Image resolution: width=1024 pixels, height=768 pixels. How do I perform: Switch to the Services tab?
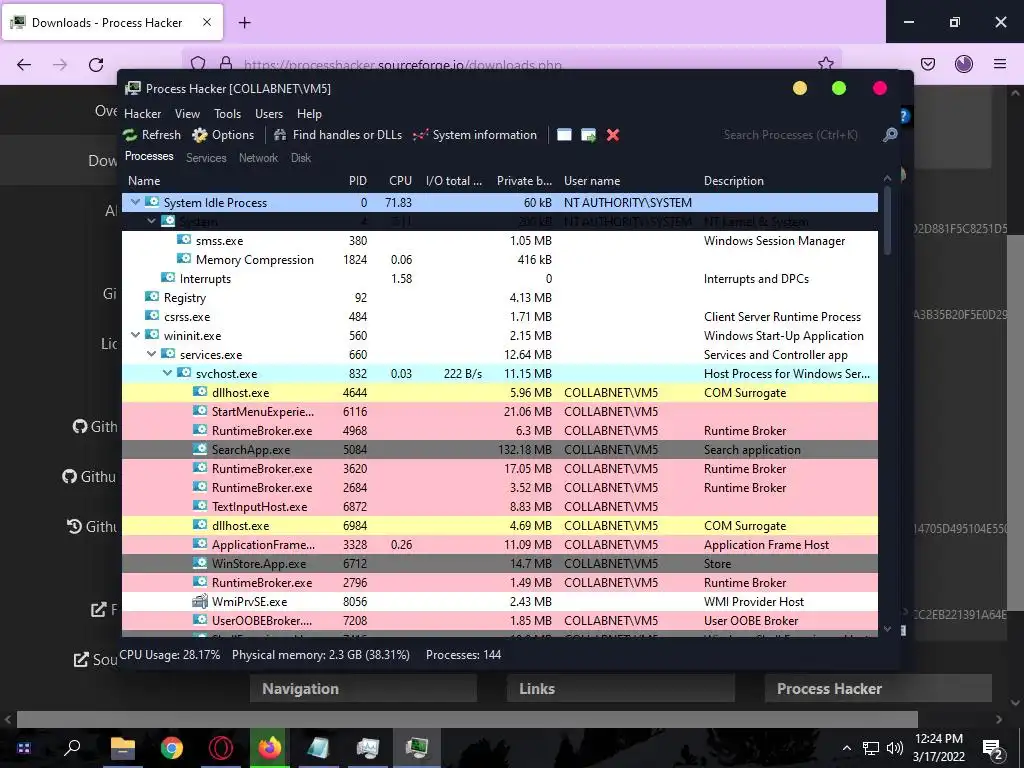206,157
